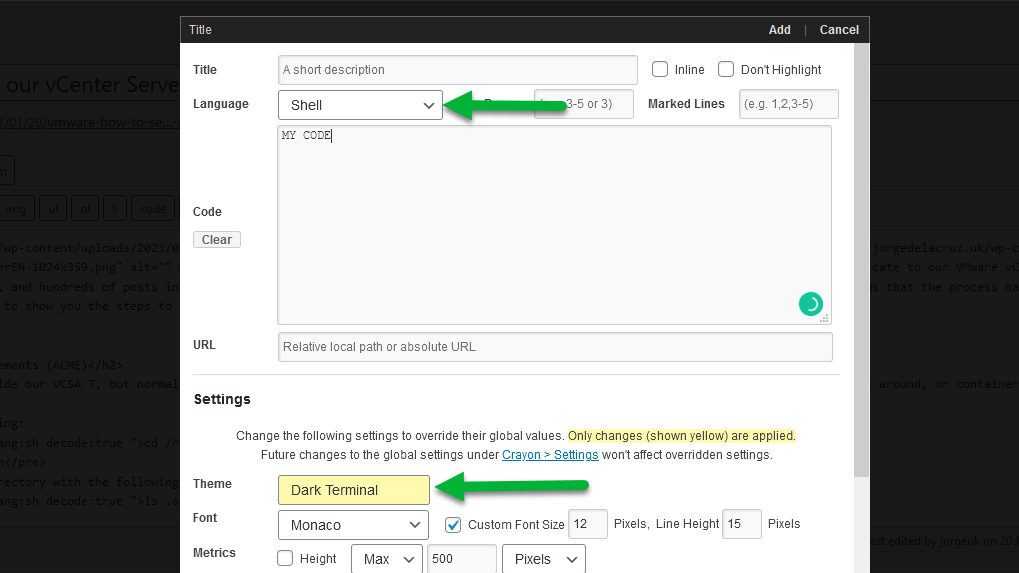Click the Marked Lines input field
Screen dimensions: 1019x573
coord(788,104)
